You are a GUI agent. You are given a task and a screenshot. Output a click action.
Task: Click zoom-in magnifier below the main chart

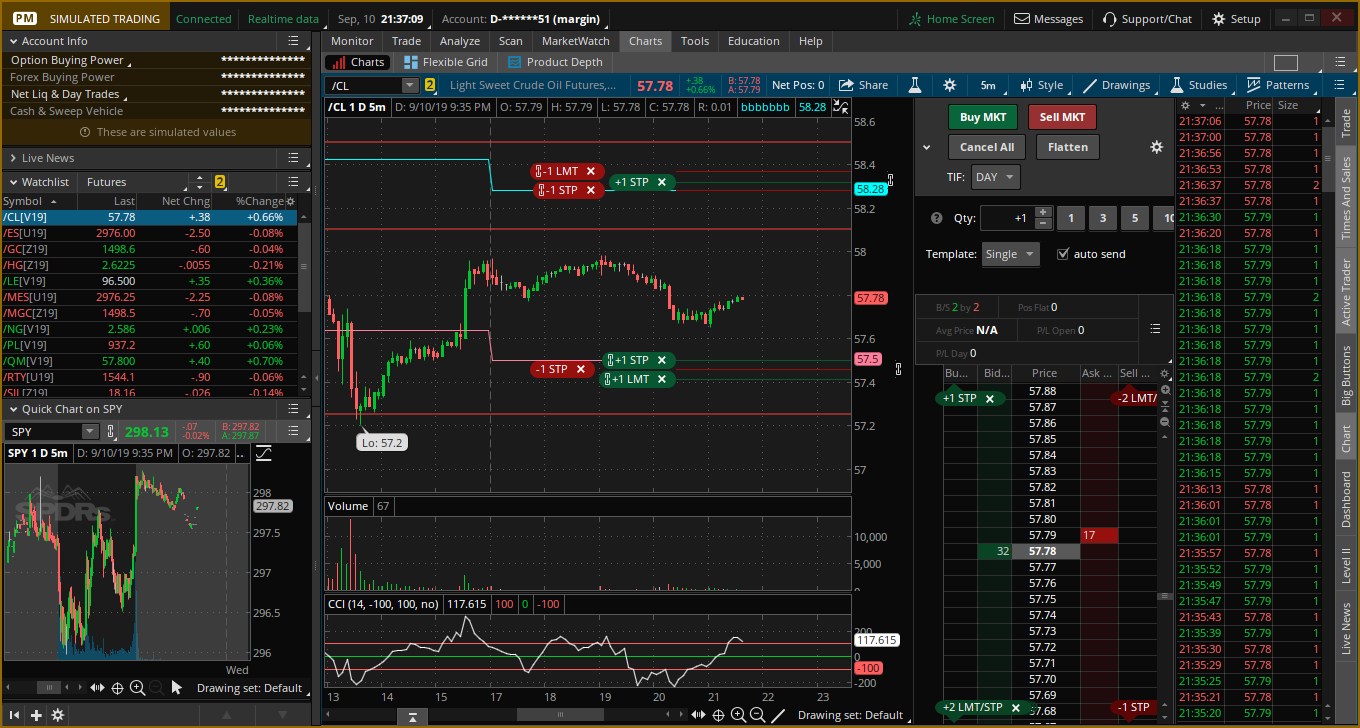pos(738,714)
